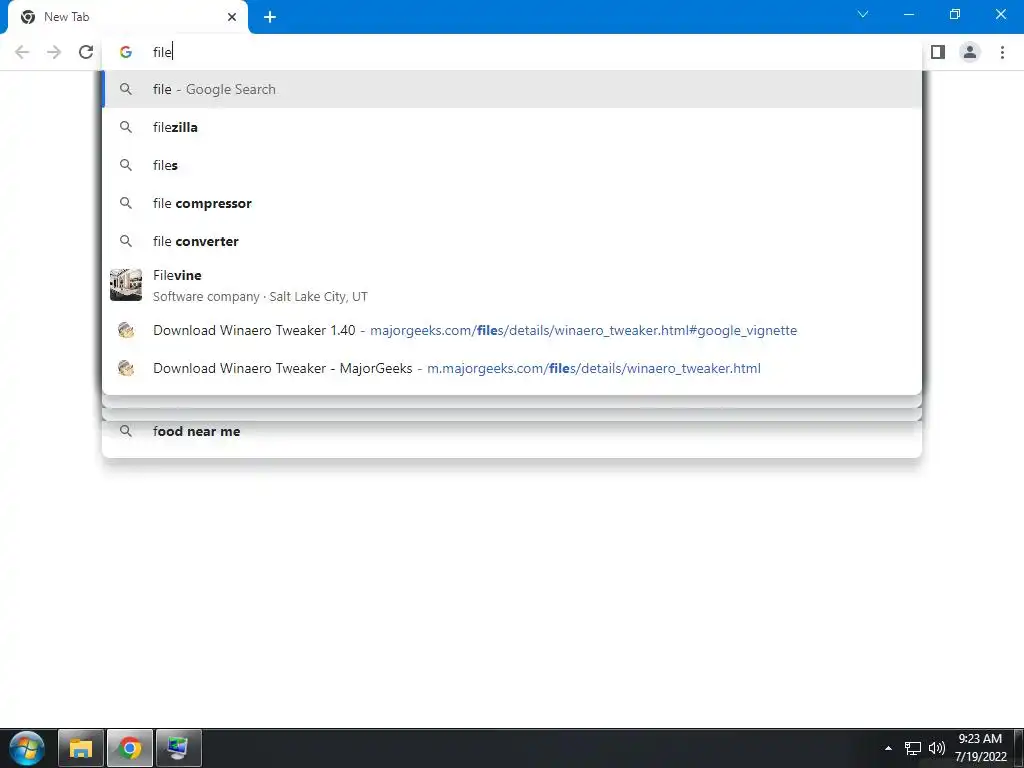This screenshot has width=1024, height=768.
Task: Click search icon beside 'food near me'
Action: click(x=126, y=431)
